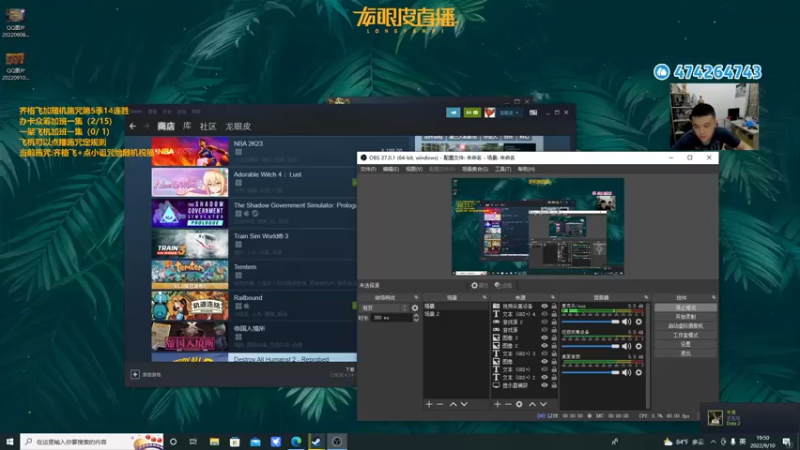The image size is (800, 450).
Task: Open Steam profile avatar
Action: point(490,112)
